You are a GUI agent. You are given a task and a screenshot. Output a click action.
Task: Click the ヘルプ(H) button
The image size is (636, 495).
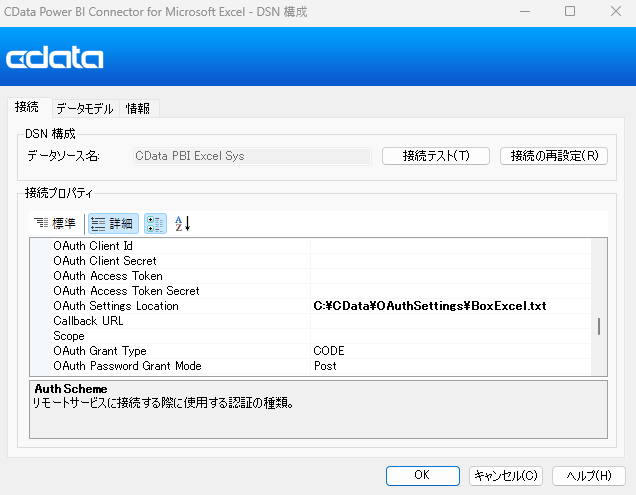coord(588,475)
